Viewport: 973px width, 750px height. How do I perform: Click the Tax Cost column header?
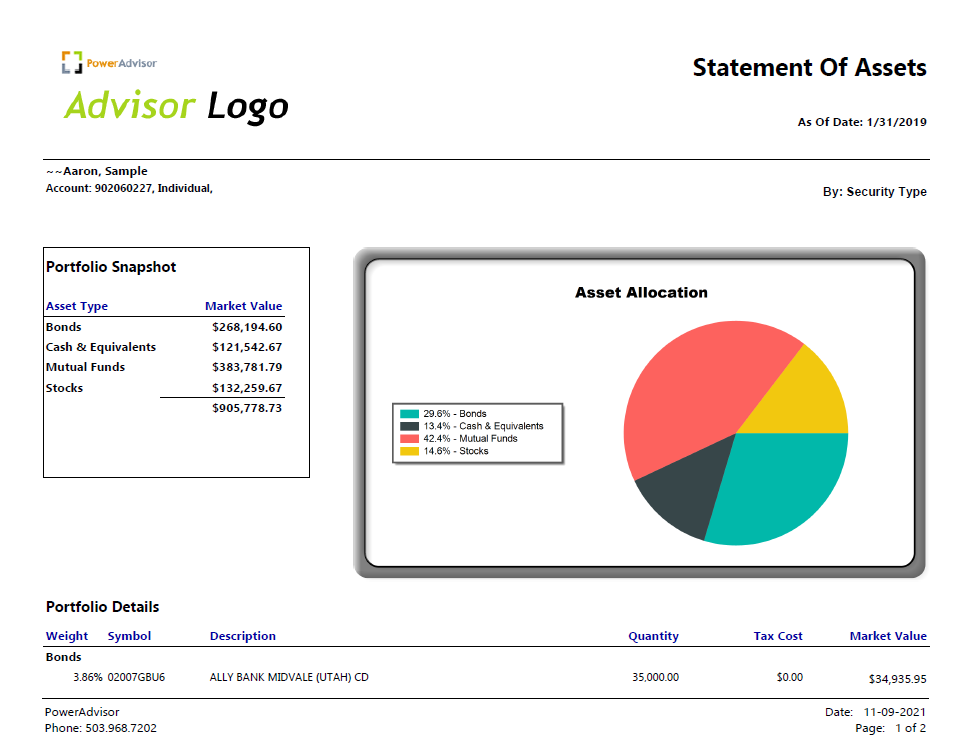tap(778, 636)
